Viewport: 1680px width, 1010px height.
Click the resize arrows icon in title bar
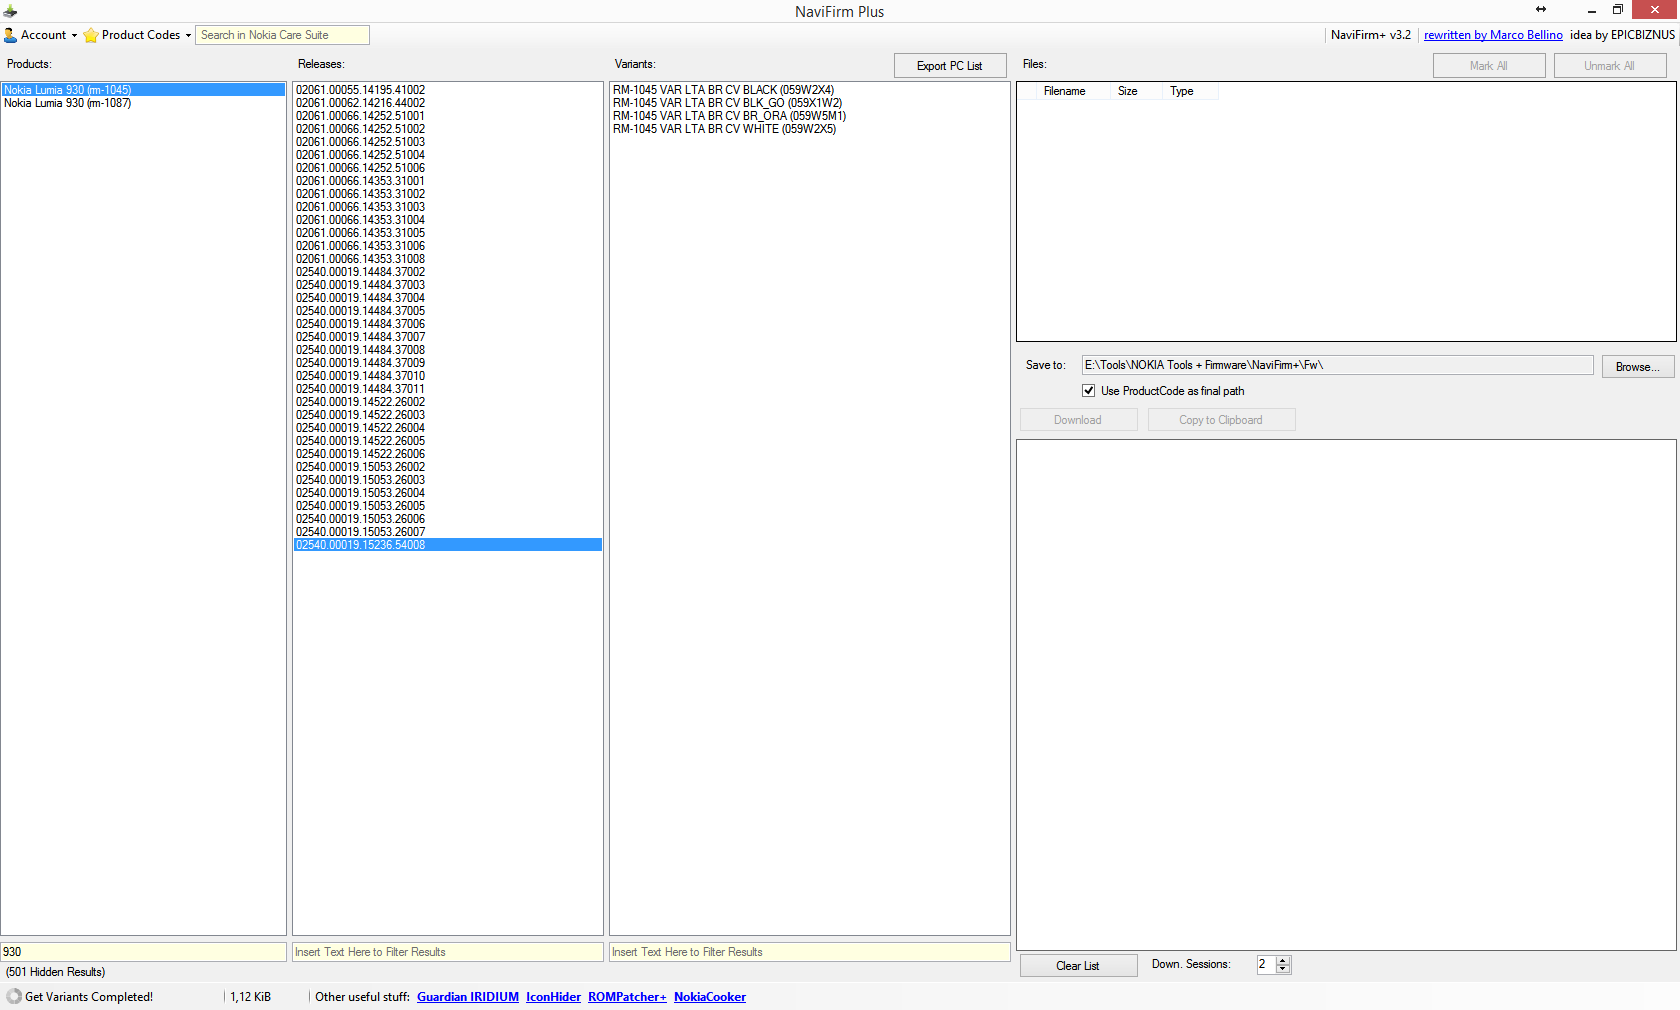tap(1541, 10)
